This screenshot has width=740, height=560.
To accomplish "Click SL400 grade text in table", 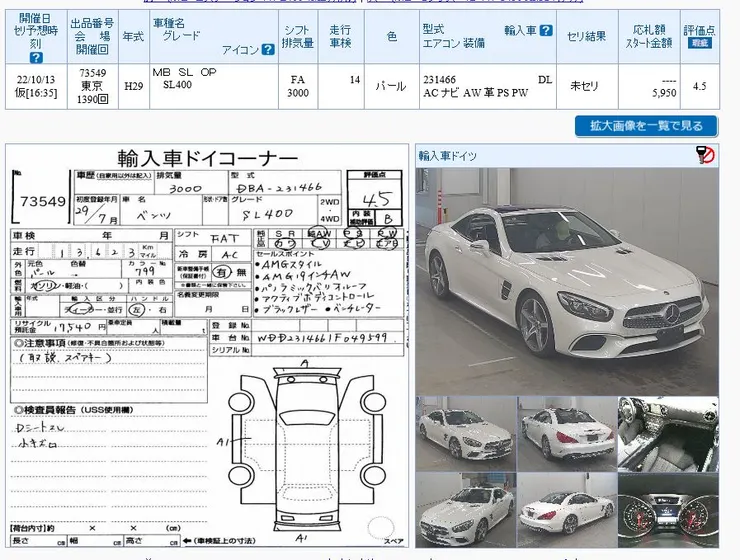I will point(177,85).
